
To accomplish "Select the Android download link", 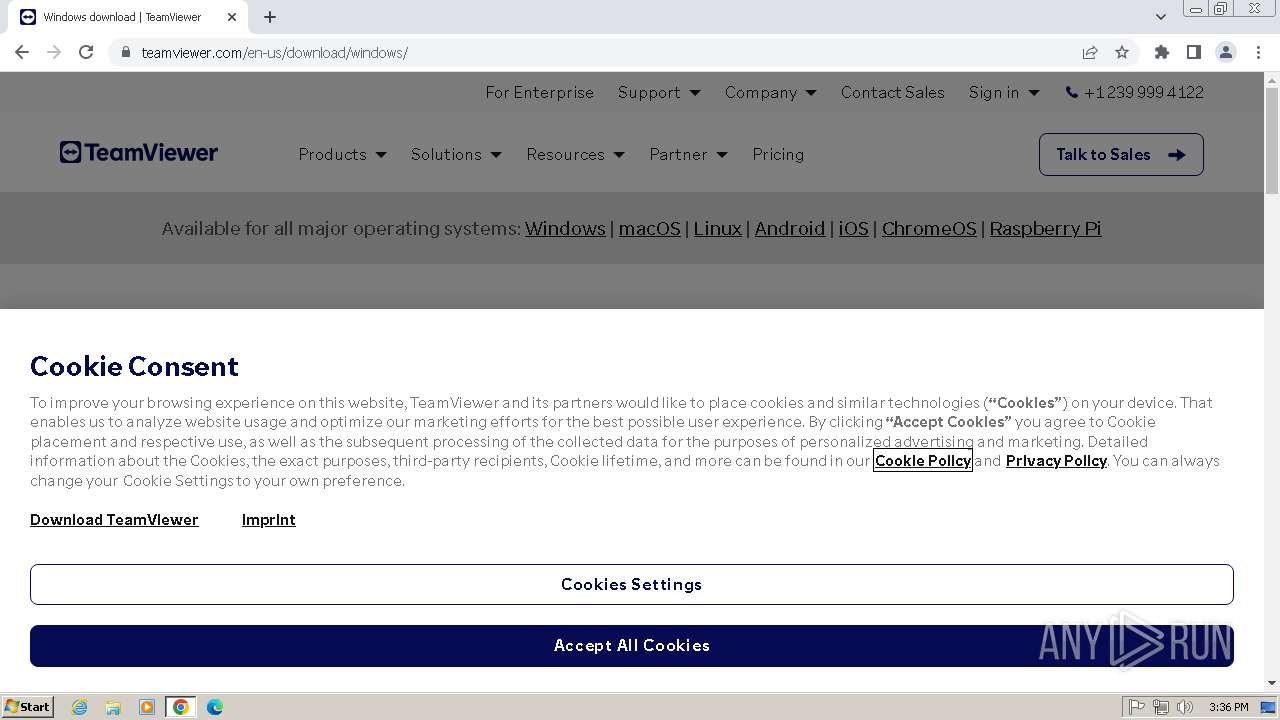I will [790, 228].
